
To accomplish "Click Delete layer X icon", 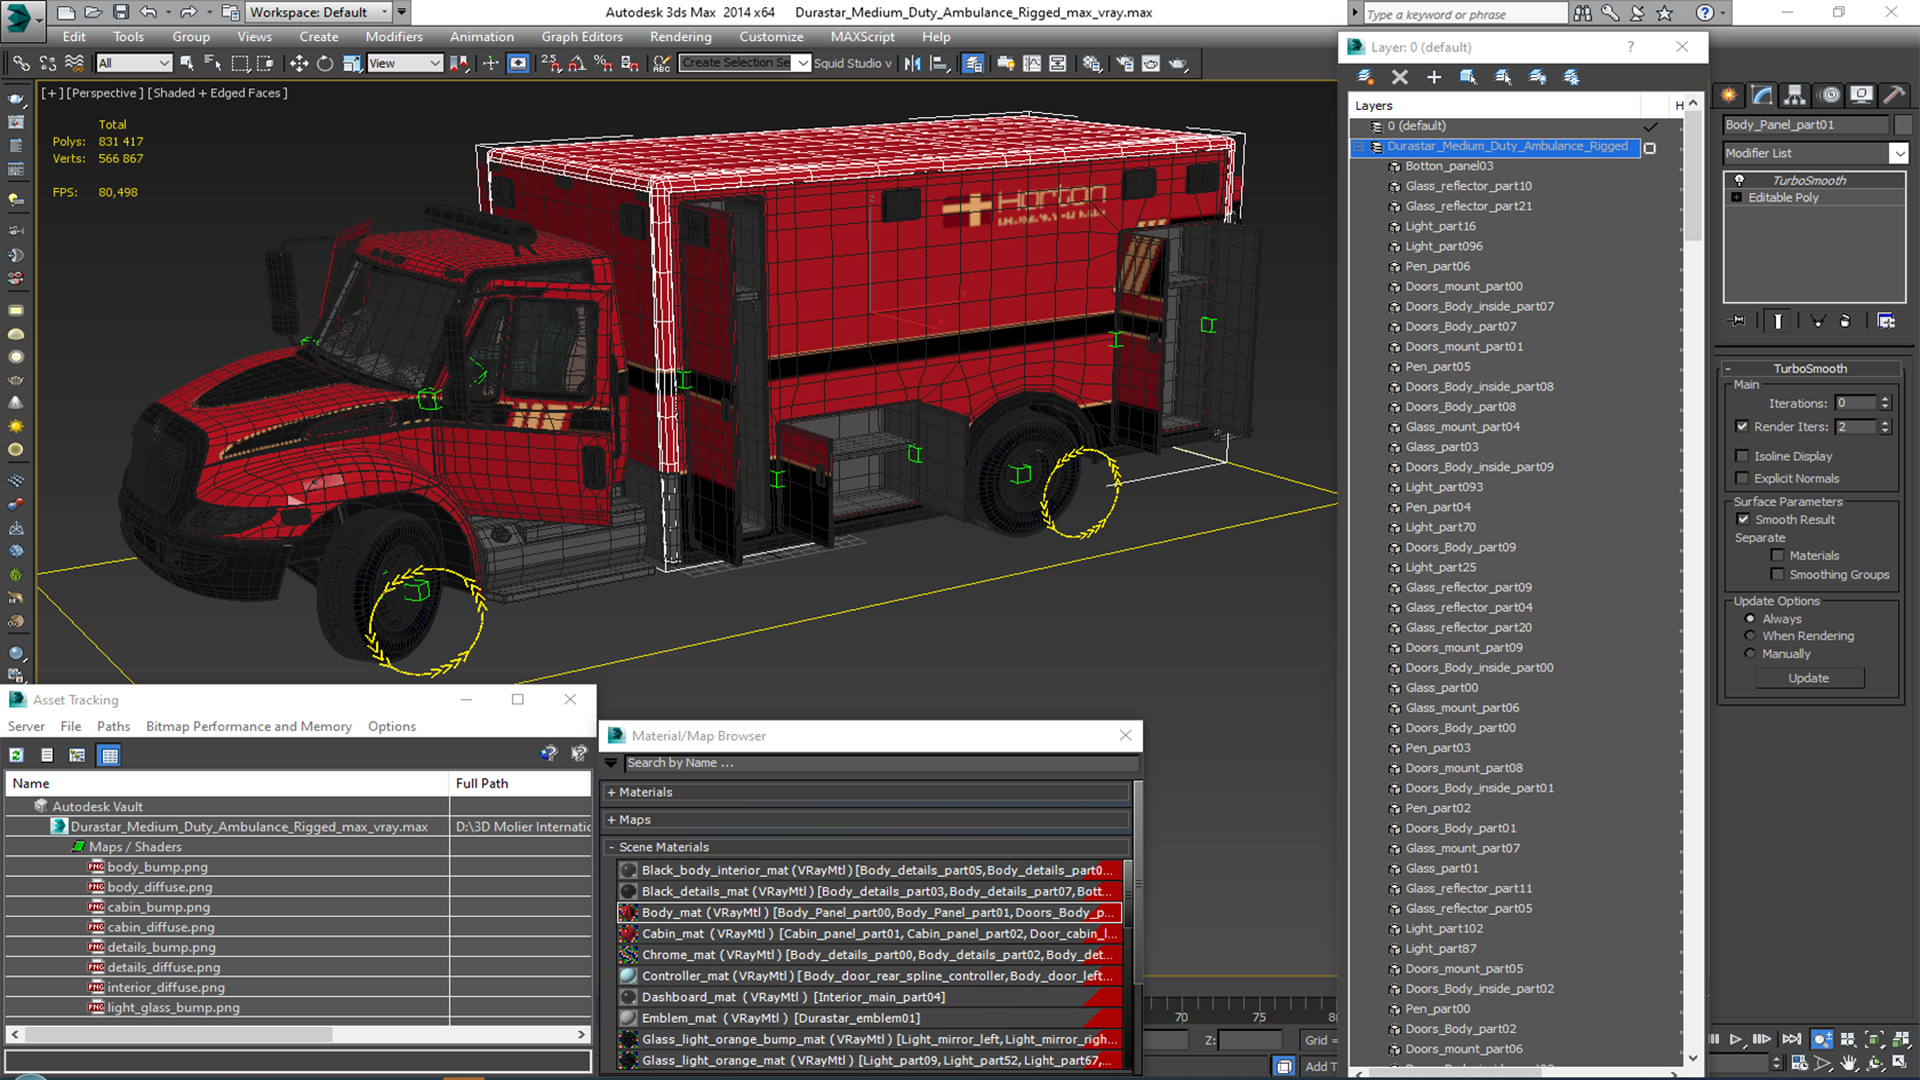I will click(1399, 77).
